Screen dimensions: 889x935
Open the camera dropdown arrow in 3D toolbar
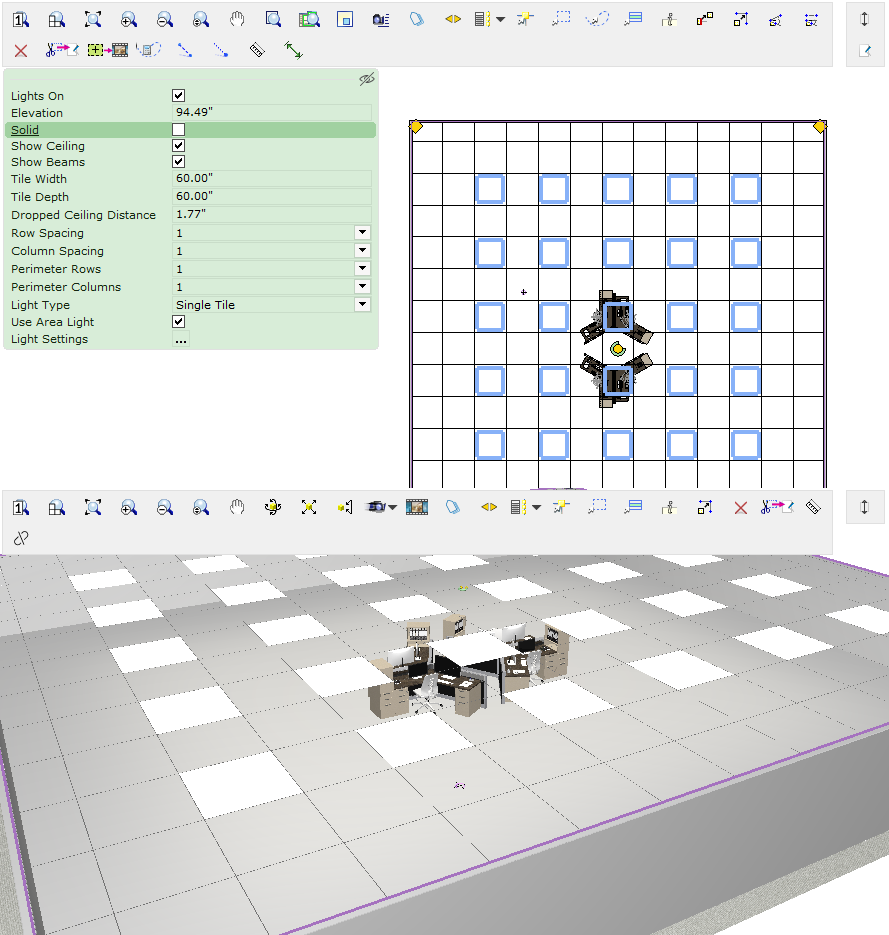(392, 507)
